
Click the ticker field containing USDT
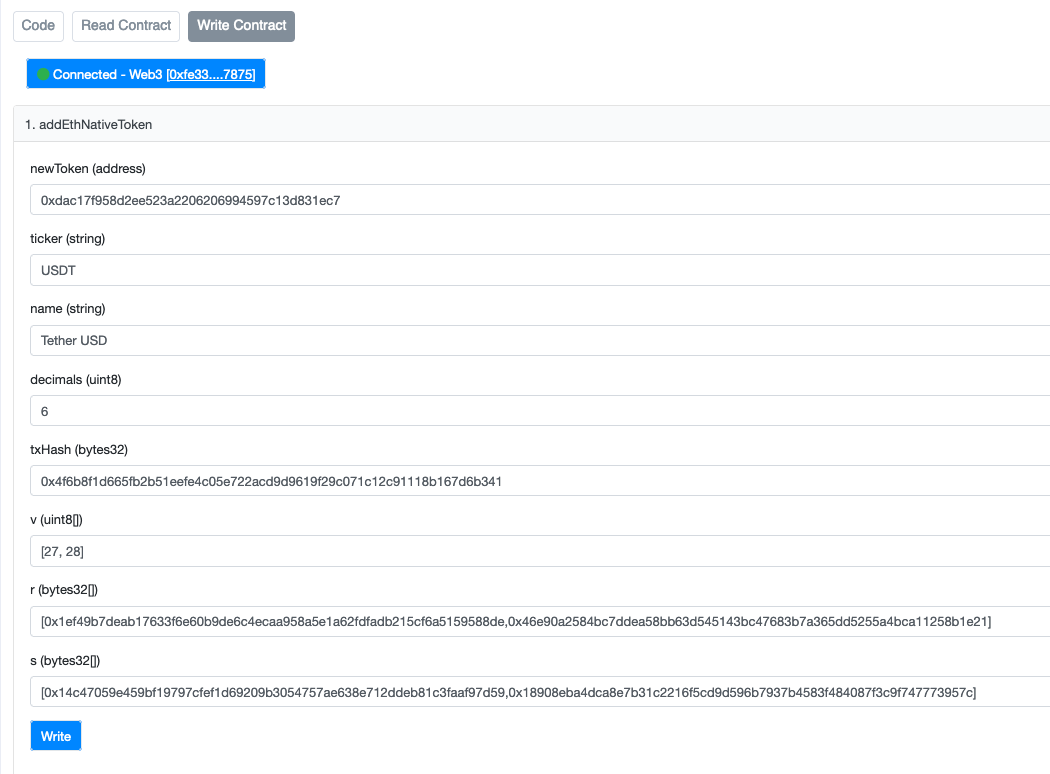point(540,270)
